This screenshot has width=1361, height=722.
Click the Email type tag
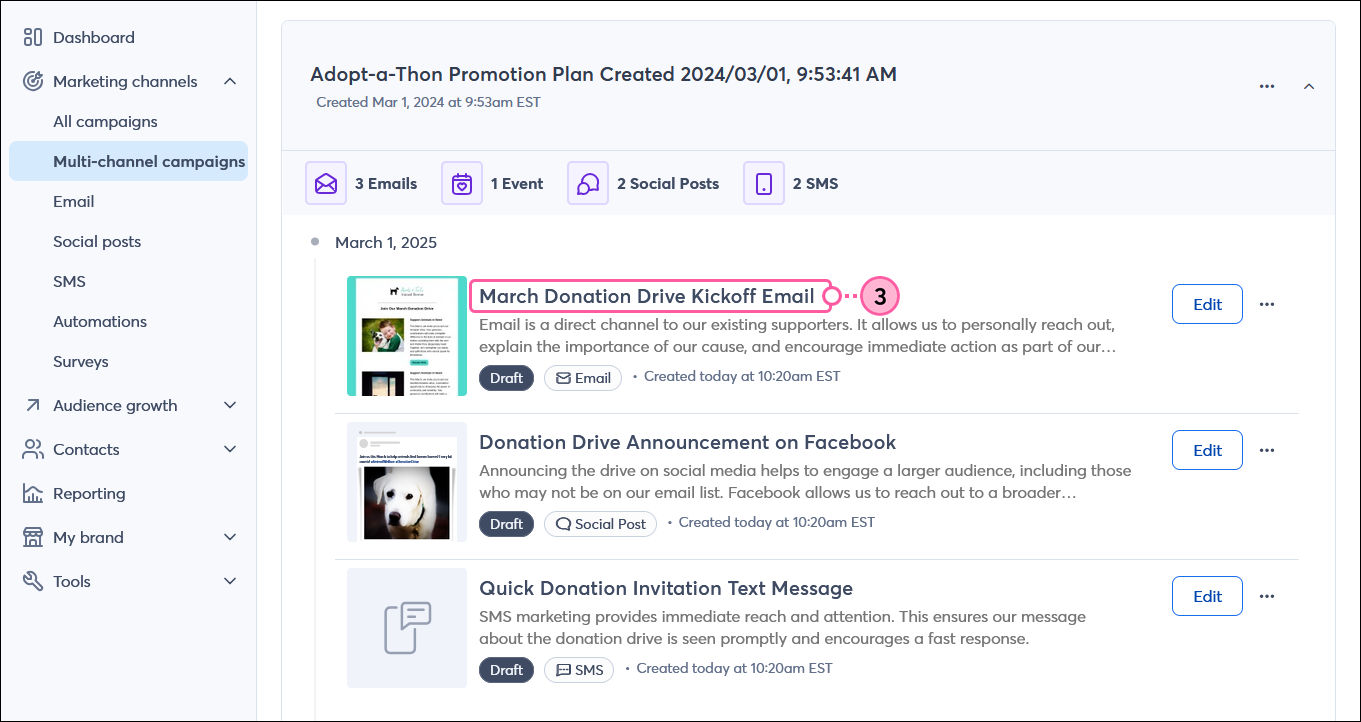583,378
